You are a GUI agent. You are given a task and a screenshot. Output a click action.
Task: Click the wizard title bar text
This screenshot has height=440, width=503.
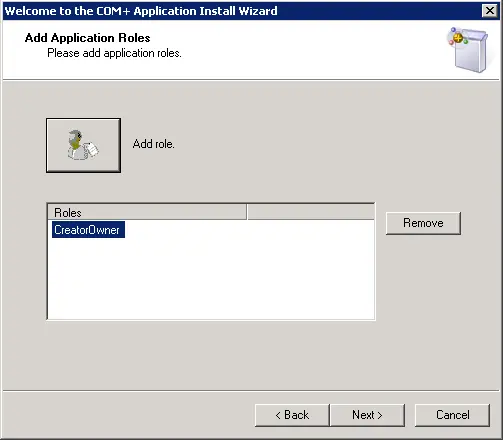[x=141, y=11]
